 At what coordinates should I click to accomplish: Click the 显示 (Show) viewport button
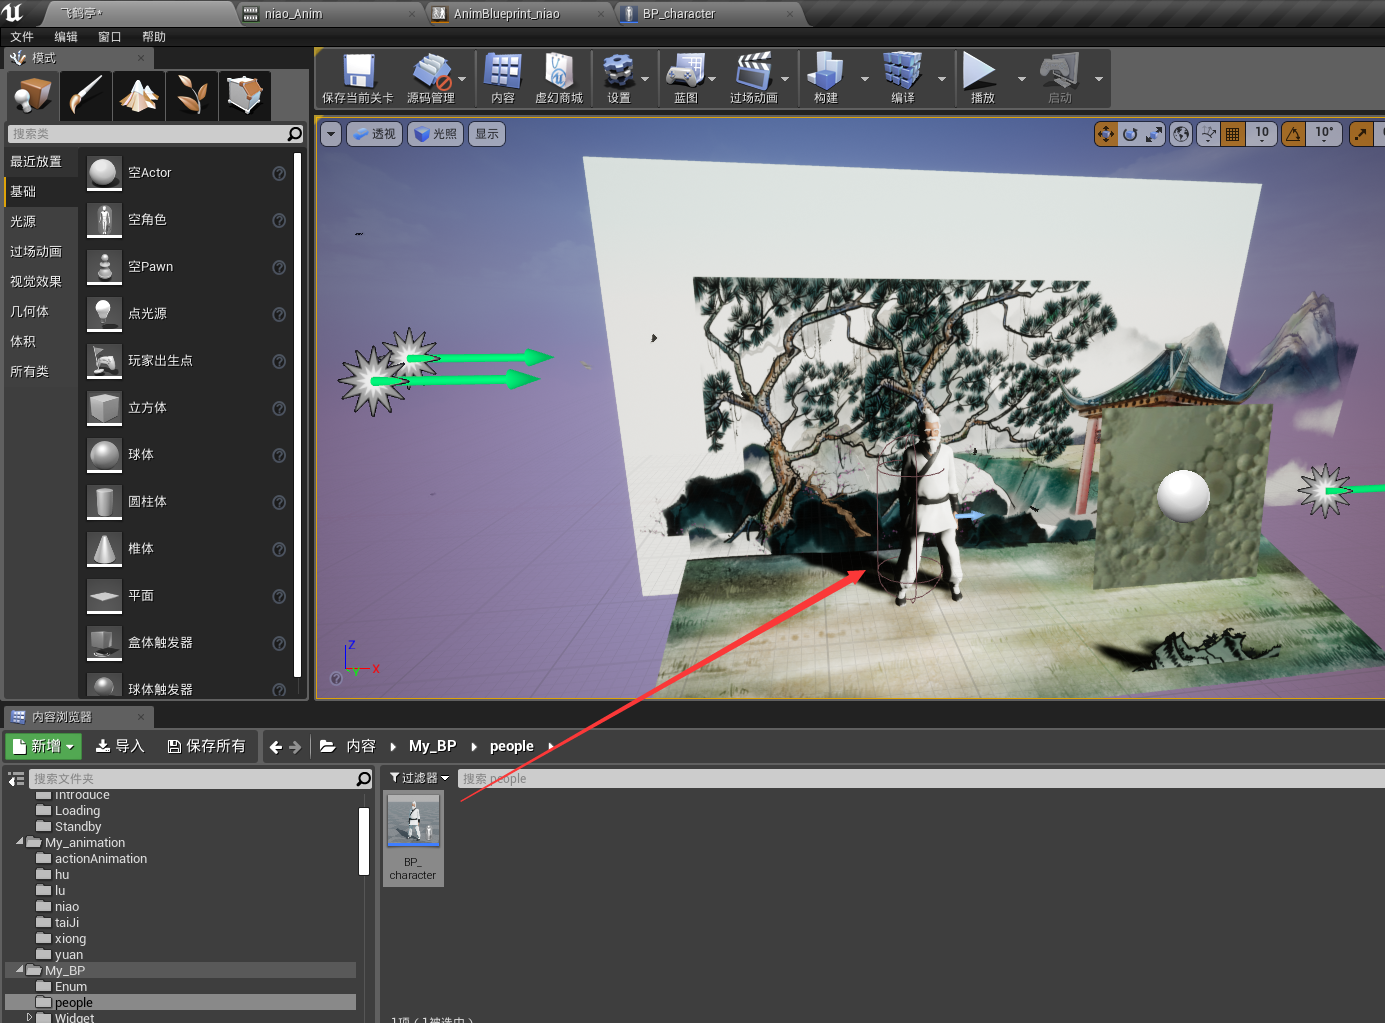(x=487, y=134)
